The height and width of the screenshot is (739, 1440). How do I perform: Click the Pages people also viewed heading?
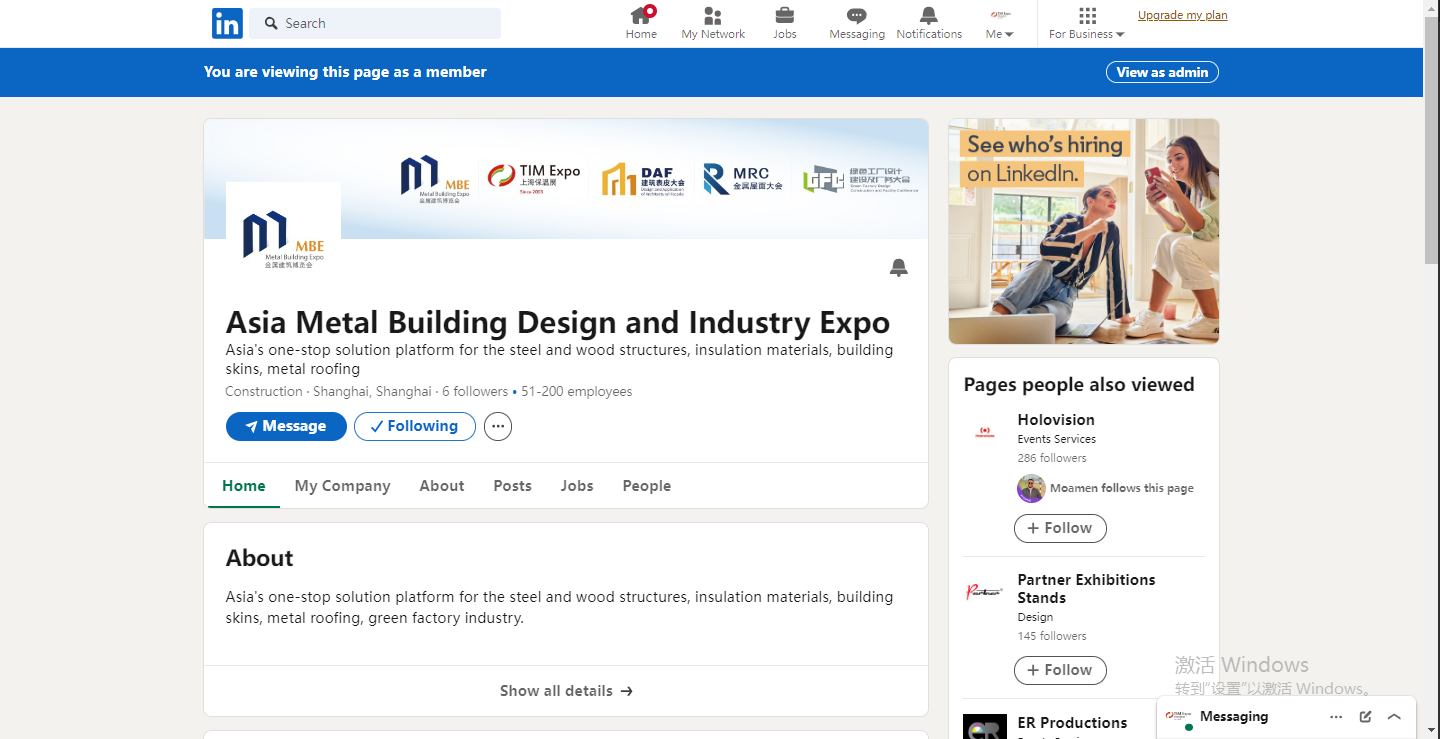pyautogui.click(x=1079, y=385)
